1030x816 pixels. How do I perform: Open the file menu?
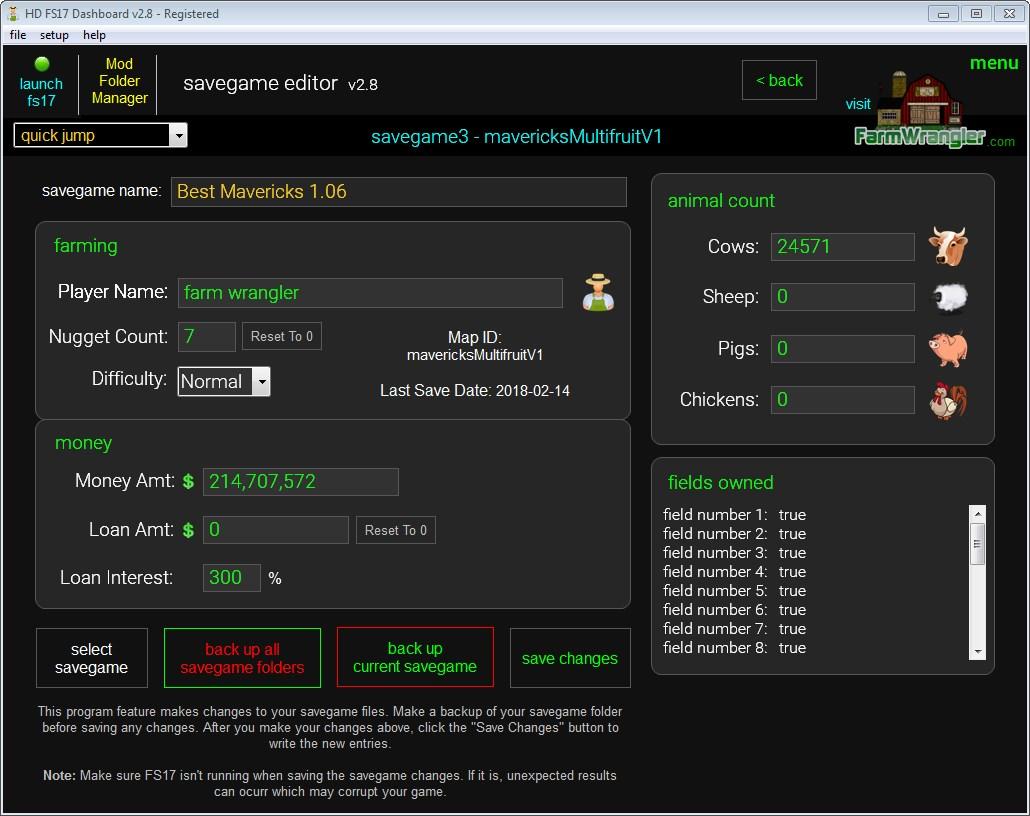pyautogui.click(x=18, y=35)
